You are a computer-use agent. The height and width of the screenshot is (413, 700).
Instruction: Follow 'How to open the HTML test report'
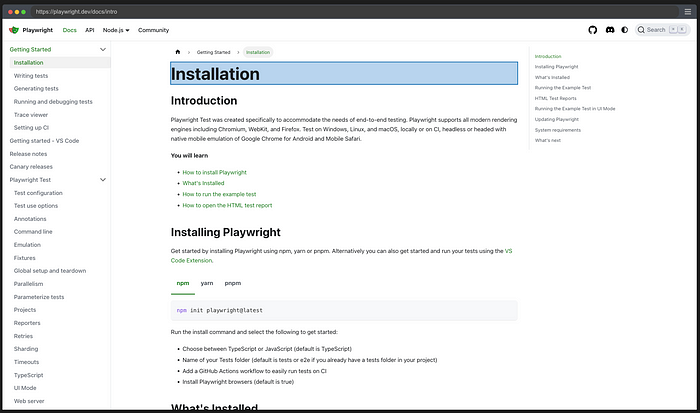coord(227,205)
